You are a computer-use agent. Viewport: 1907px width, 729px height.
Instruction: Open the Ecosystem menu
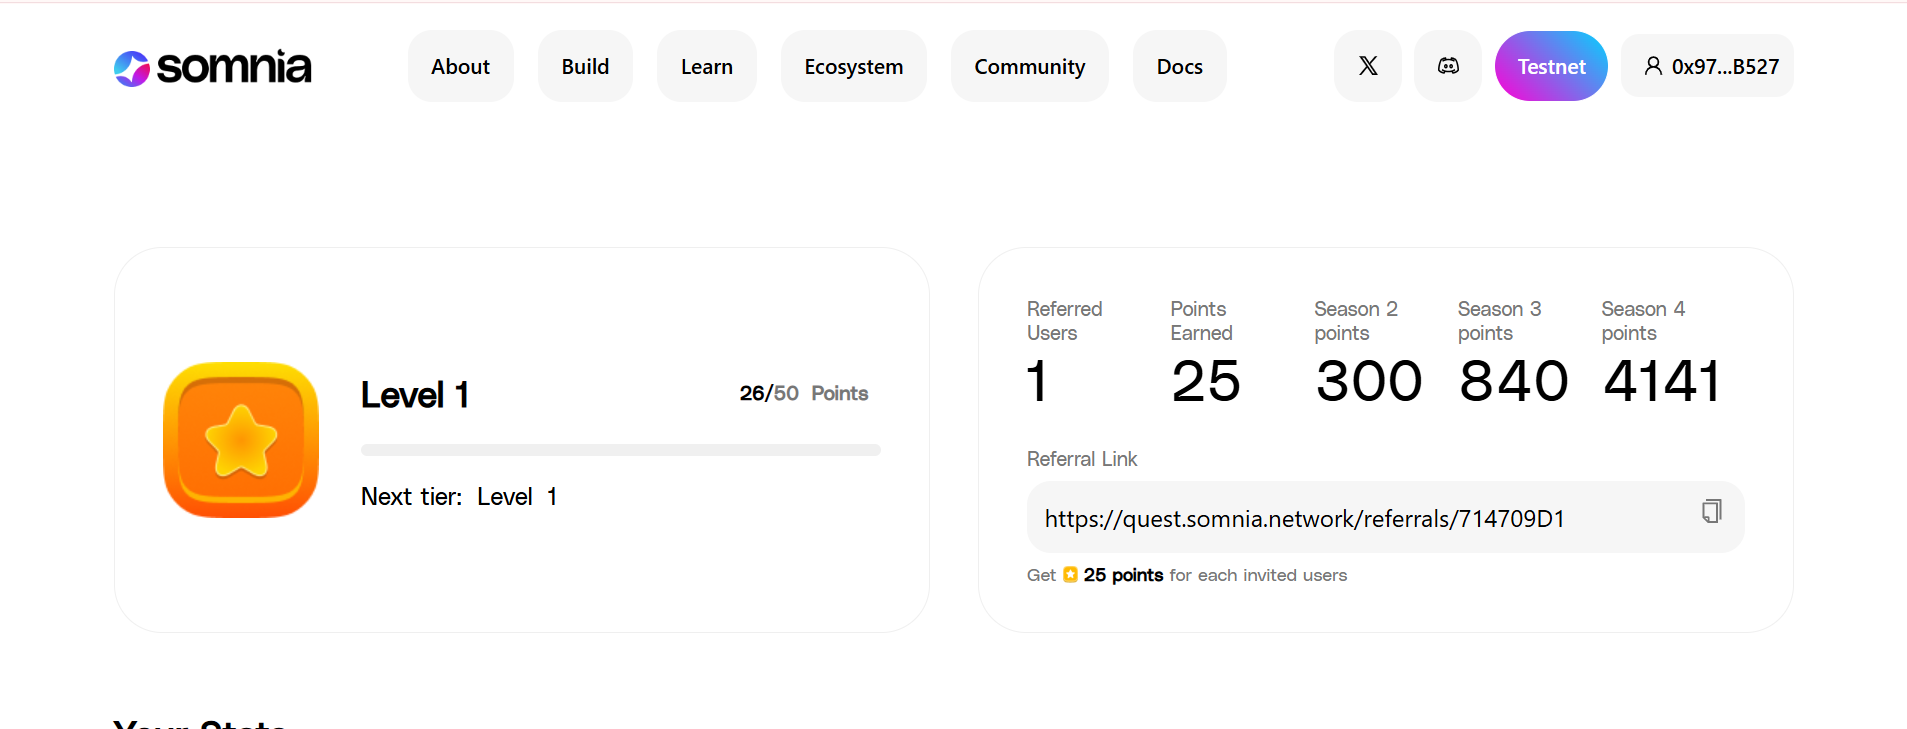click(854, 66)
